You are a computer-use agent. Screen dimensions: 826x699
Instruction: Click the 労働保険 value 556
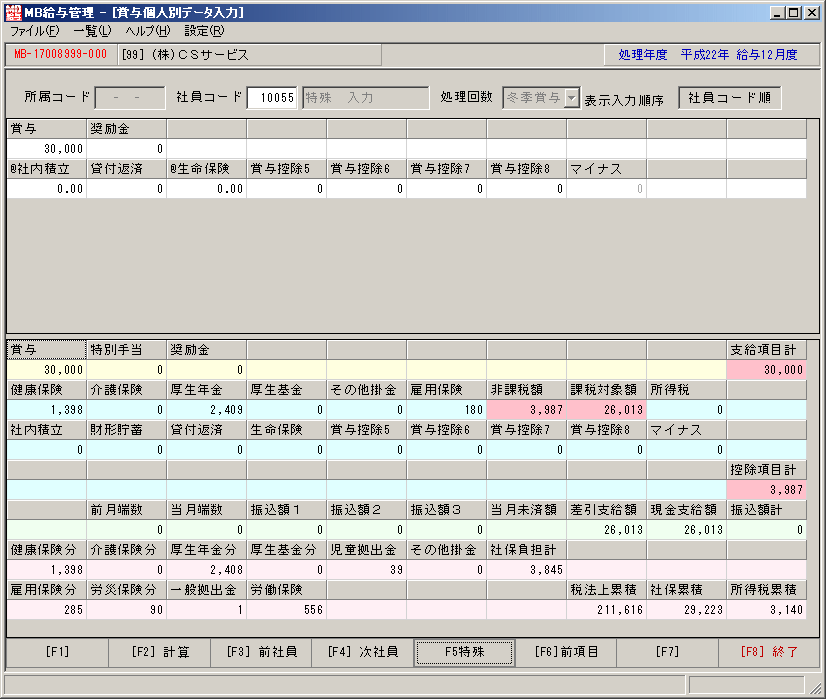[x=287, y=610]
